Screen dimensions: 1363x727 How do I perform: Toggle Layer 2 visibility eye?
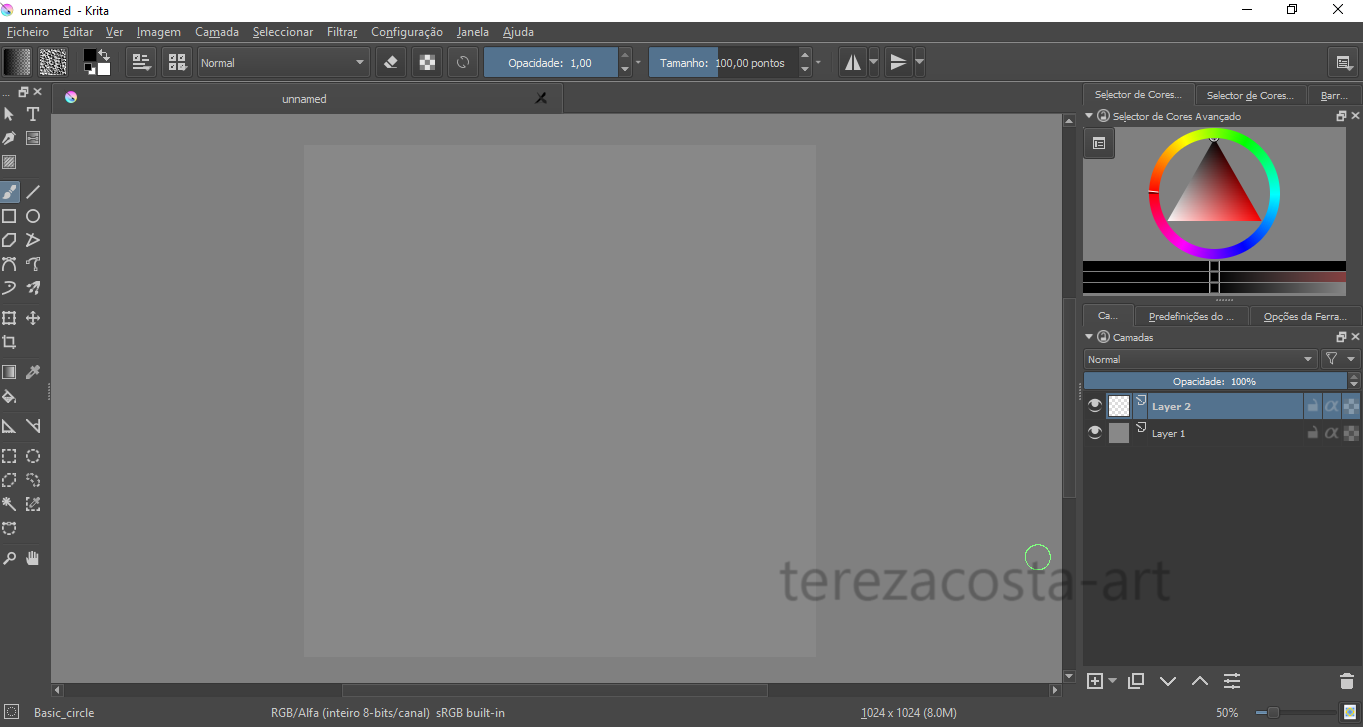click(x=1095, y=406)
